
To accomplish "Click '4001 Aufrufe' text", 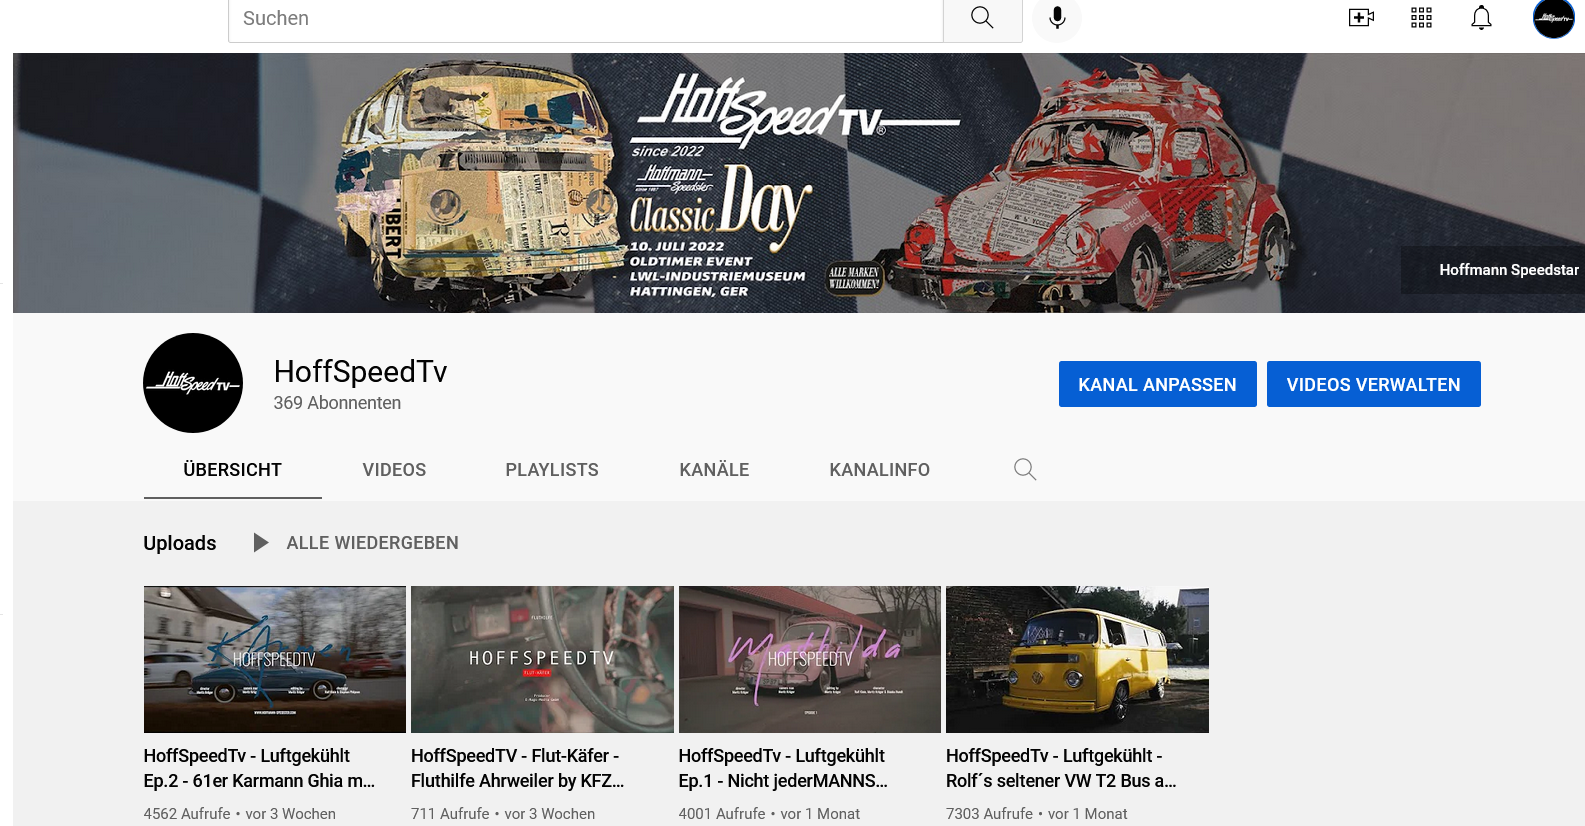I will point(722,814).
